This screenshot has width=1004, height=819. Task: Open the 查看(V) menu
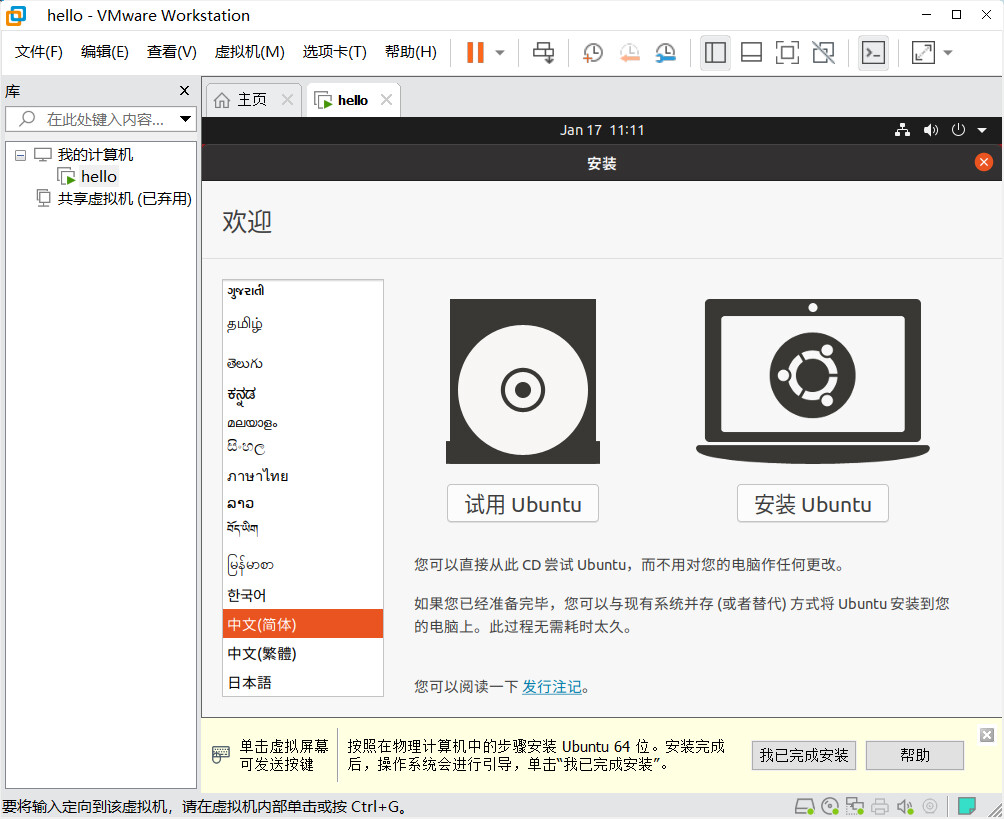pos(171,52)
